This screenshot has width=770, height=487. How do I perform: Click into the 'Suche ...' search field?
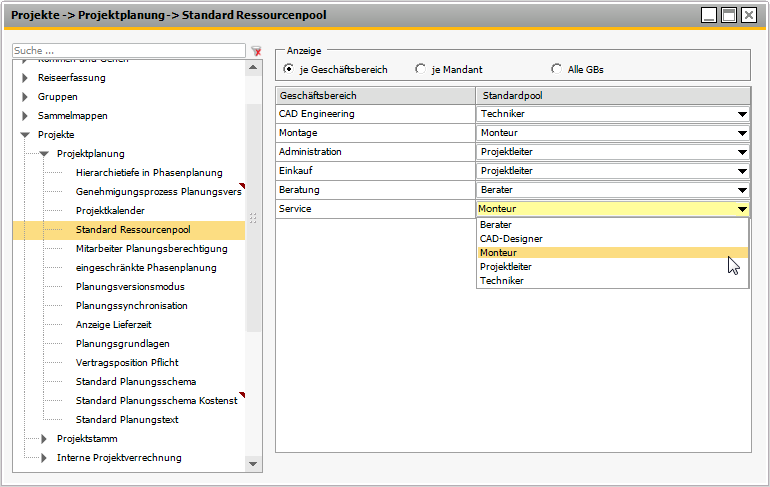coord(128,50)
